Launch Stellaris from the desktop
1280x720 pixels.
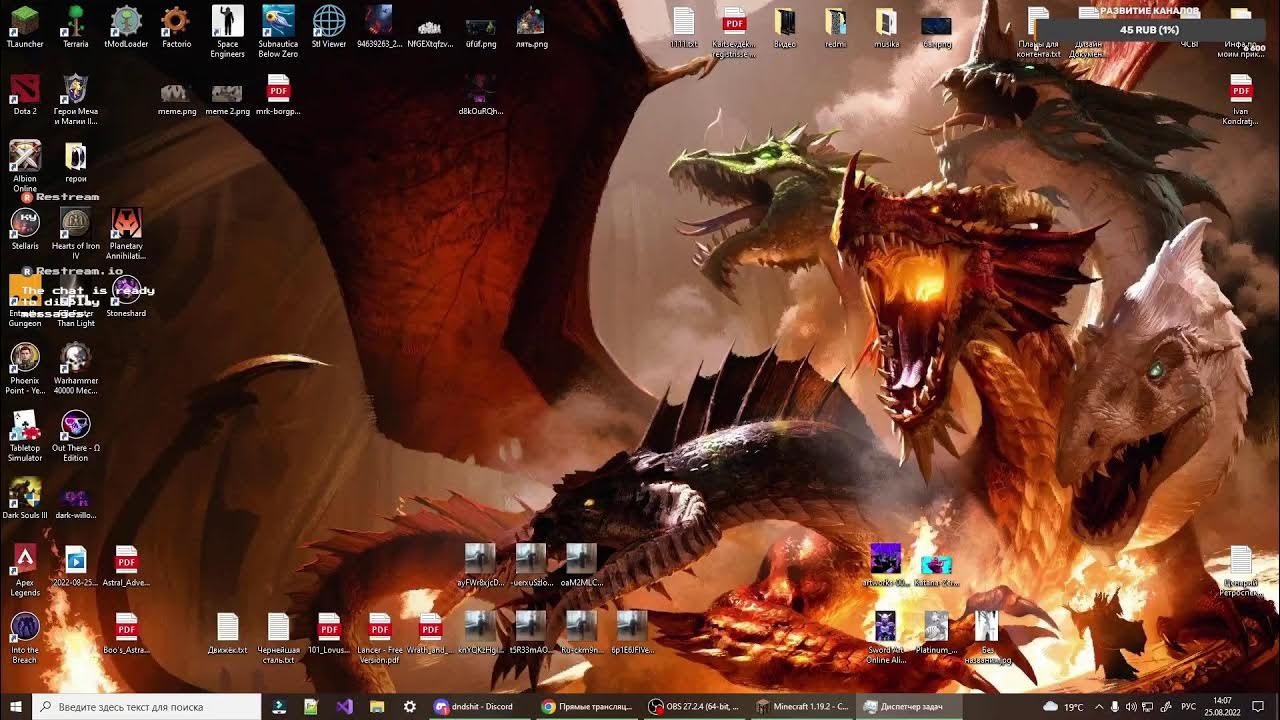pyautogui.click(x=25, y=229)
